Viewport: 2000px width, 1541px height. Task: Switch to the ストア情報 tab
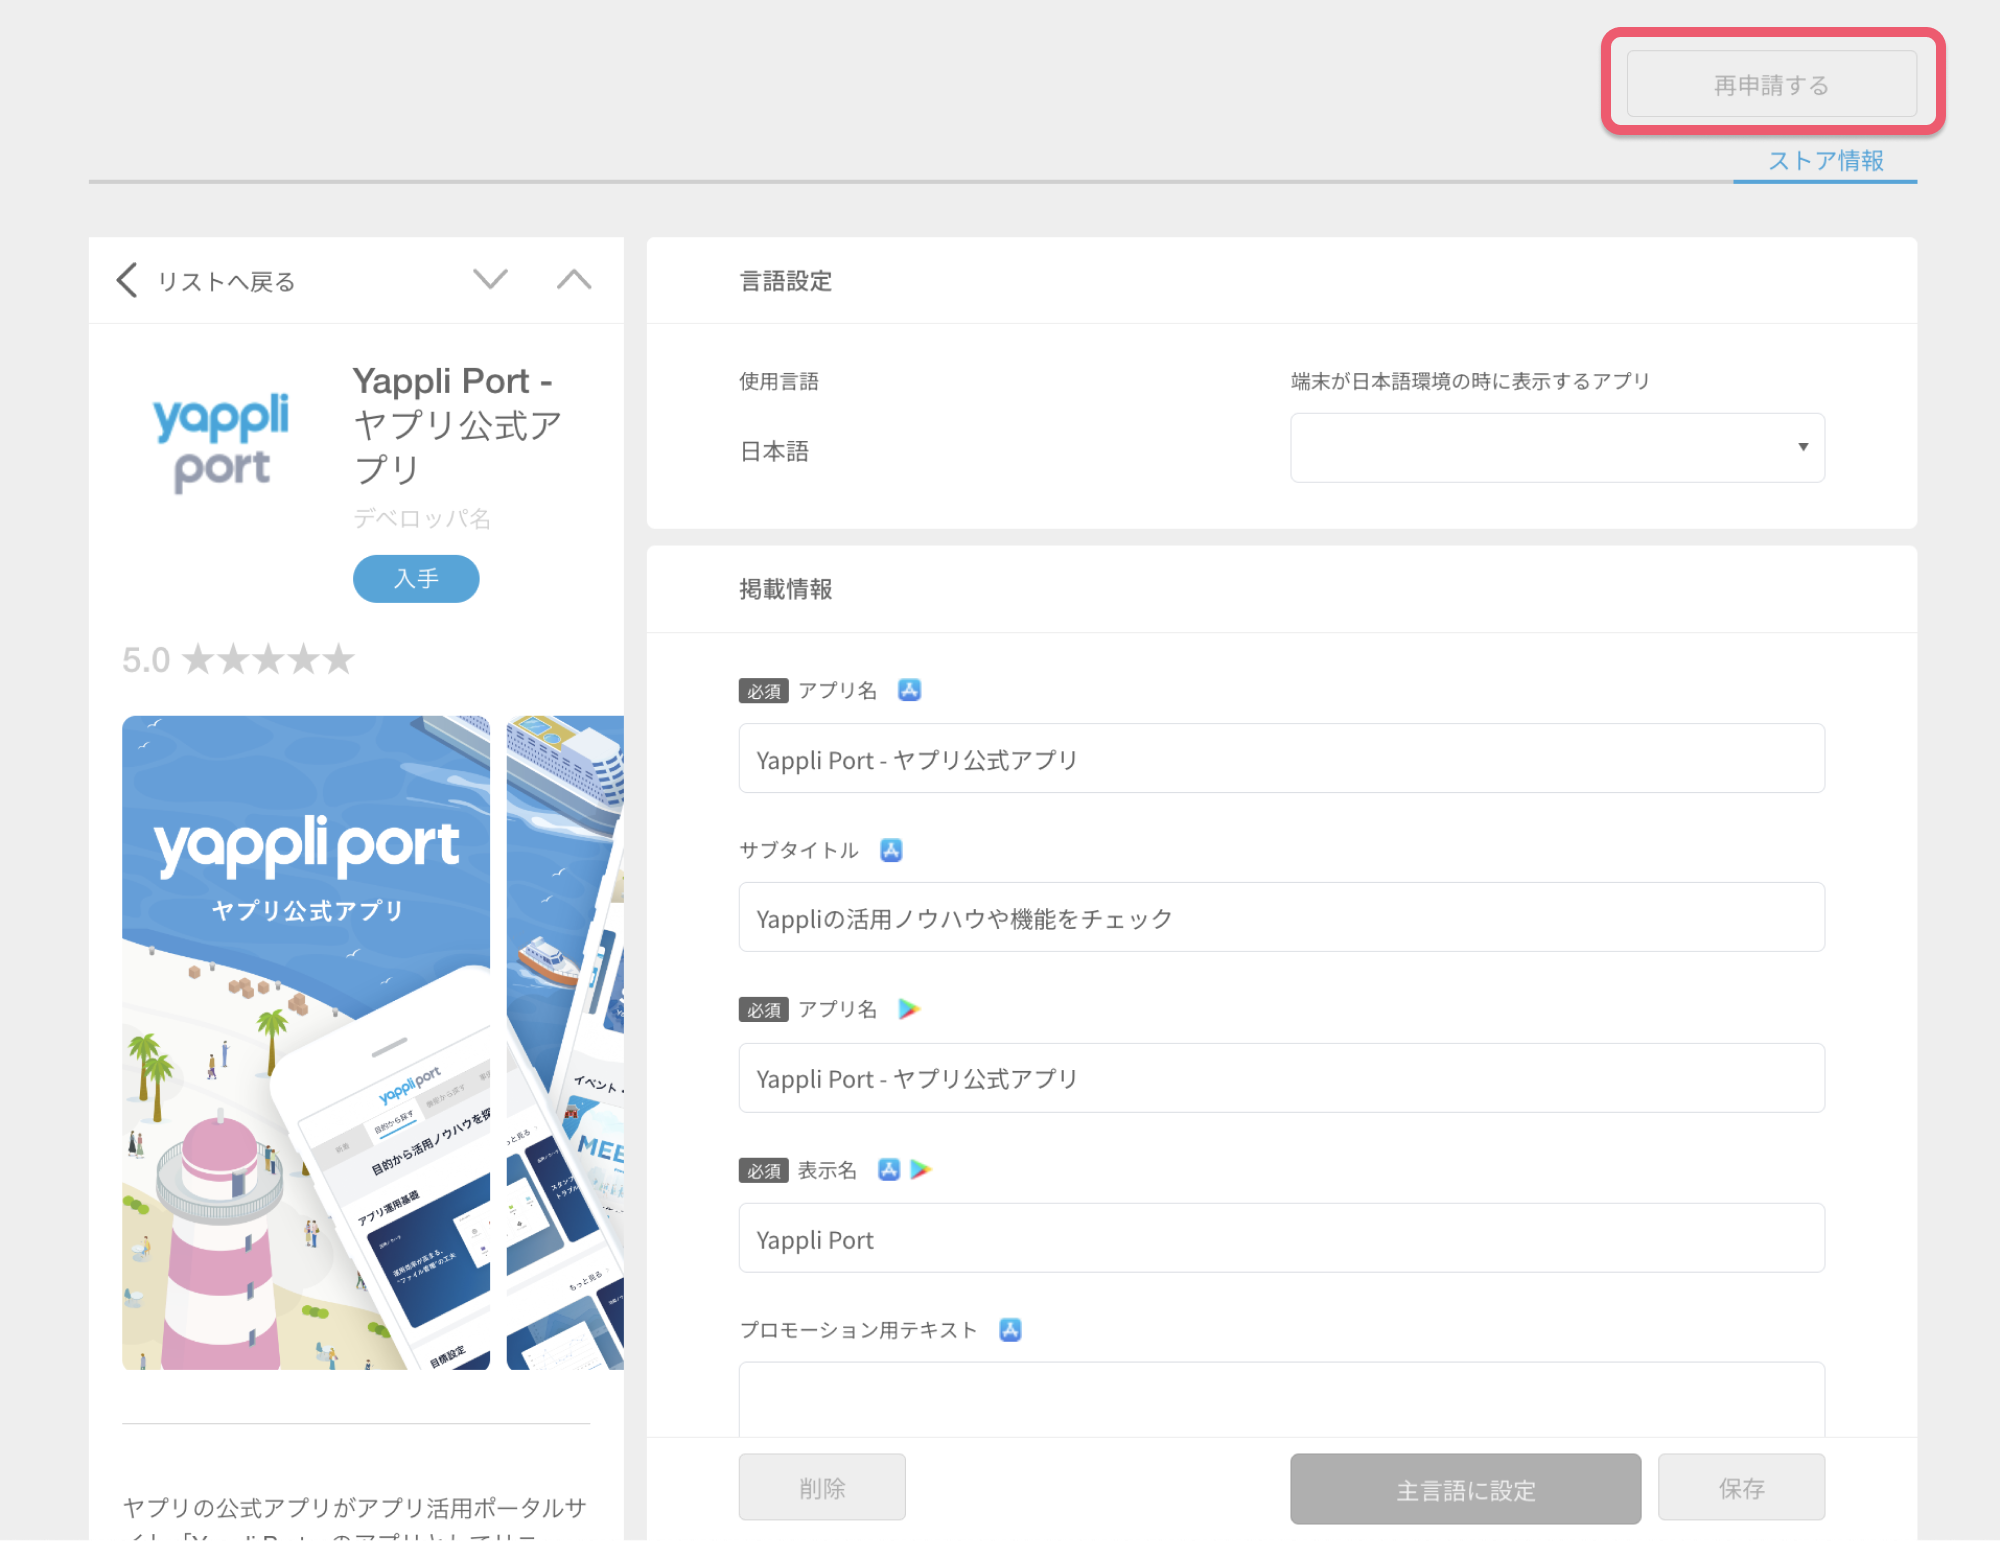tap(1825, 161)
